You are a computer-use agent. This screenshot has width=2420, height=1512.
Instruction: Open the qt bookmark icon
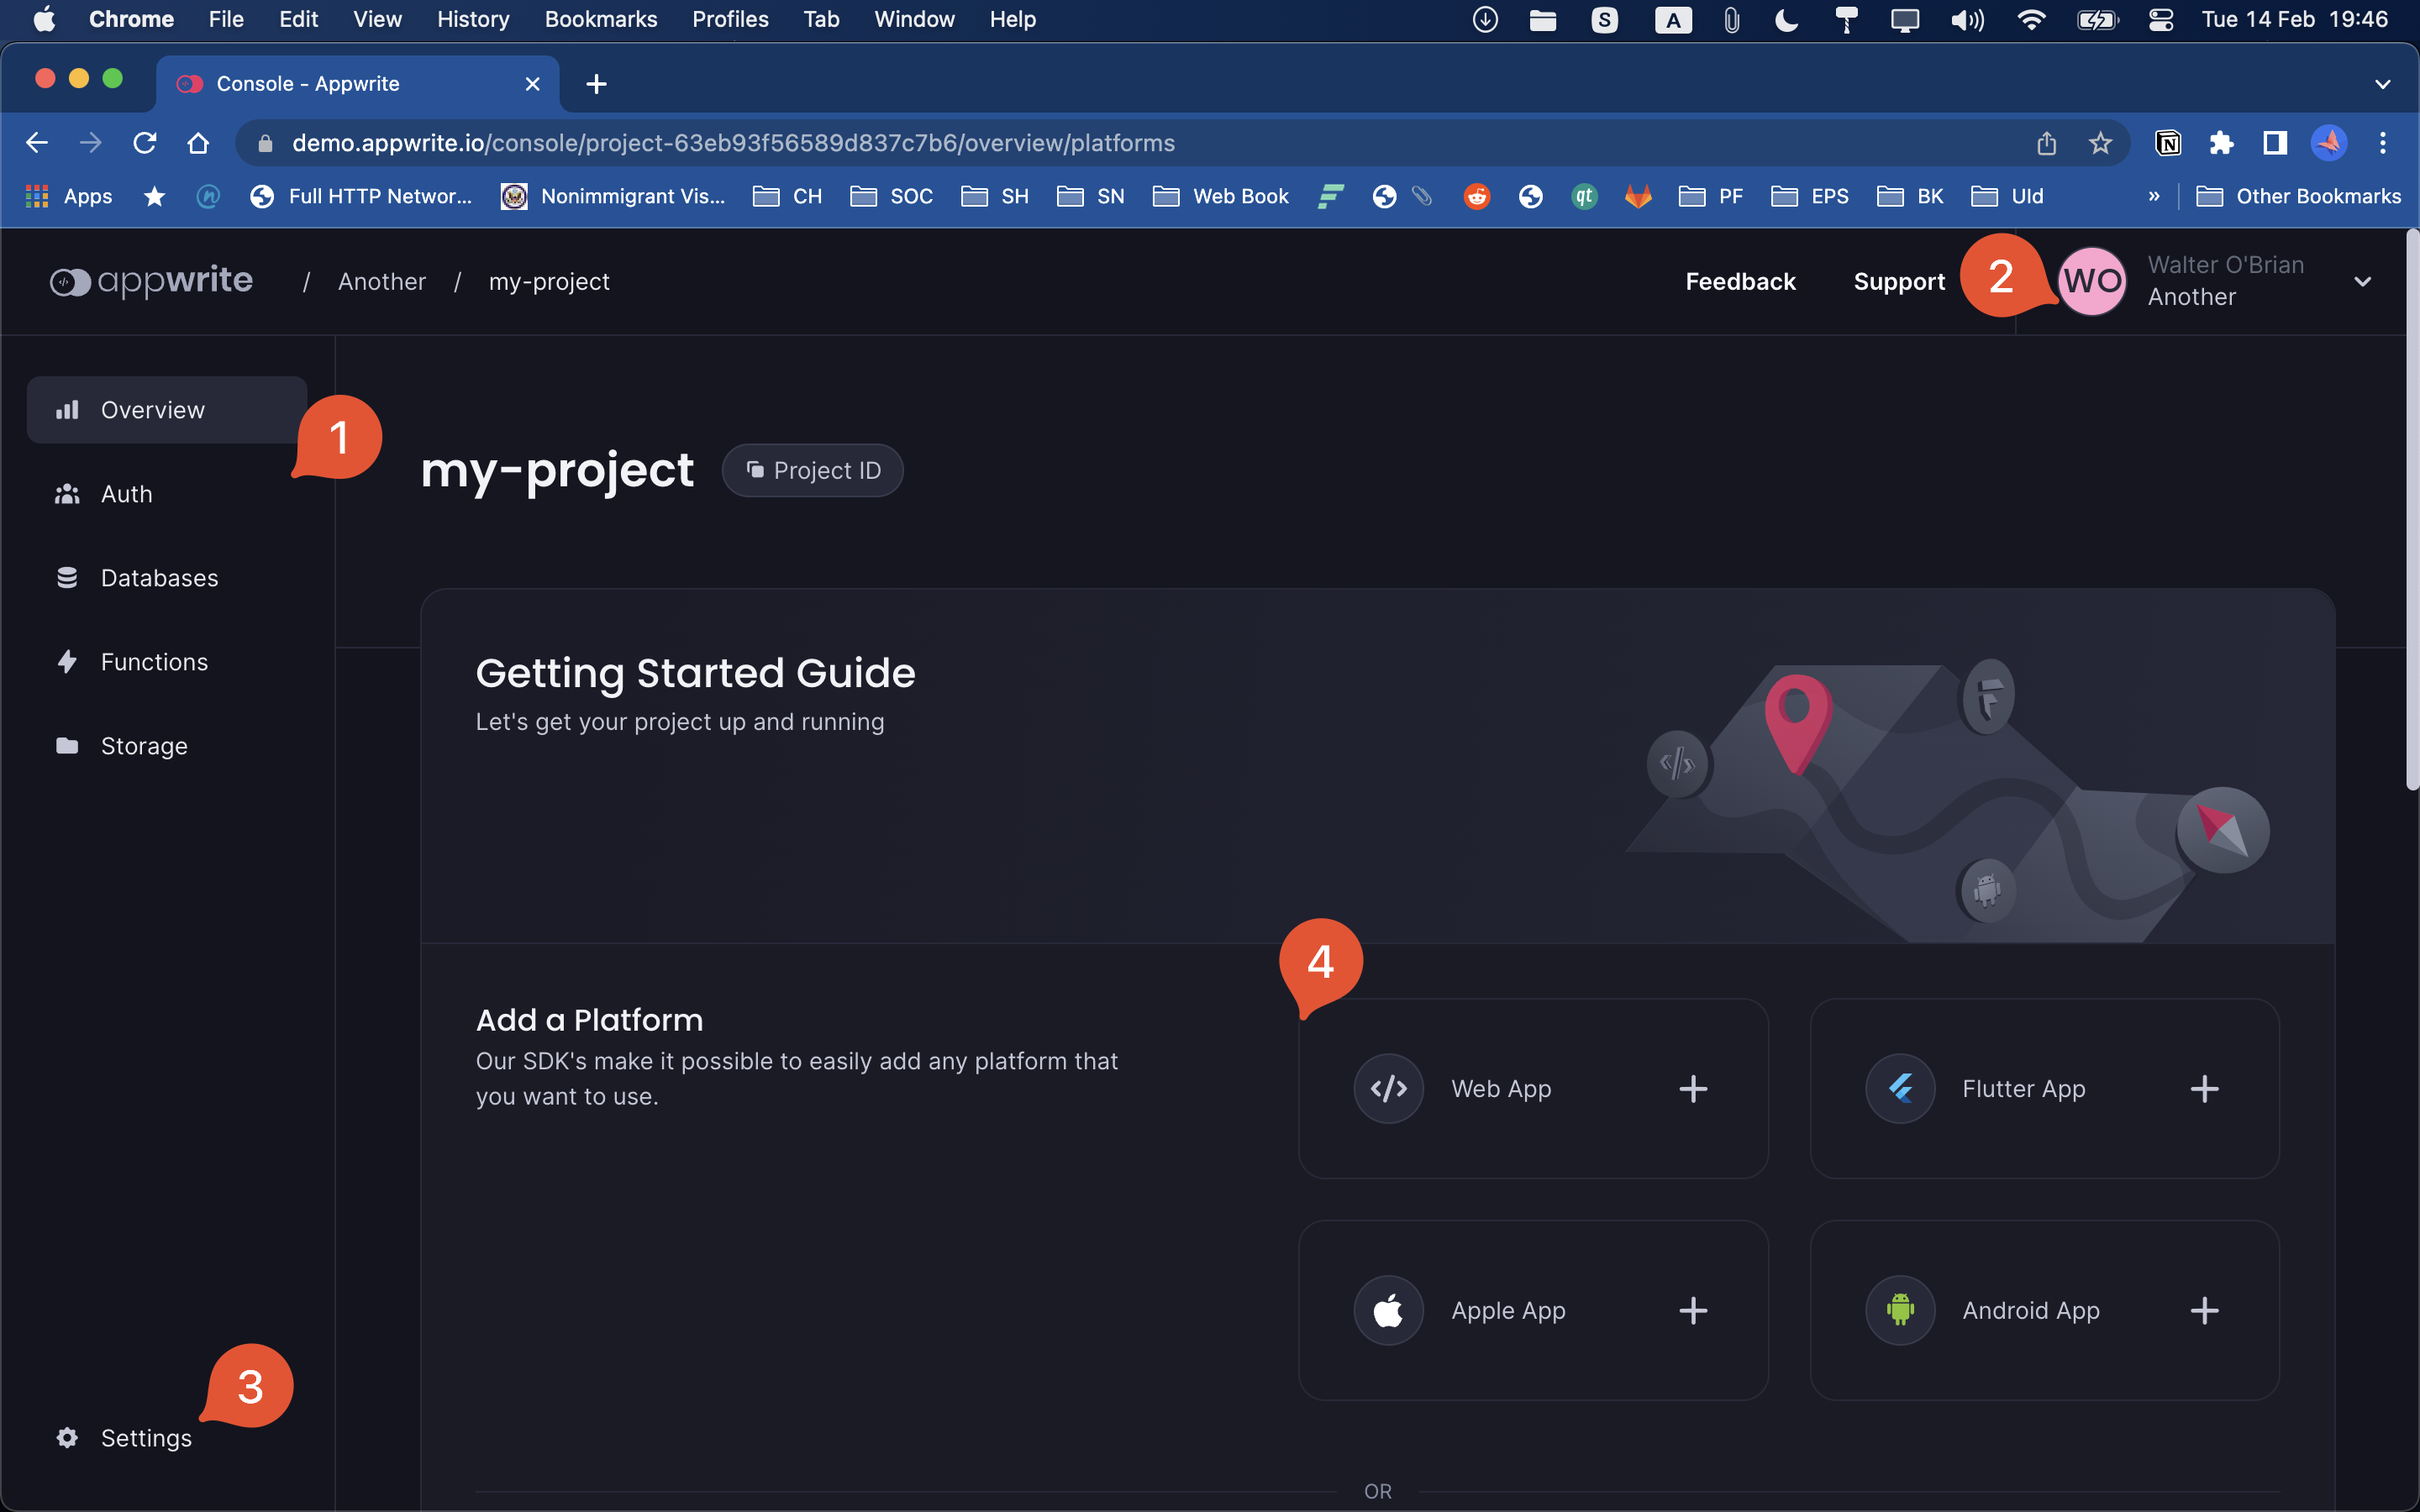click(x=1584, y=196)
